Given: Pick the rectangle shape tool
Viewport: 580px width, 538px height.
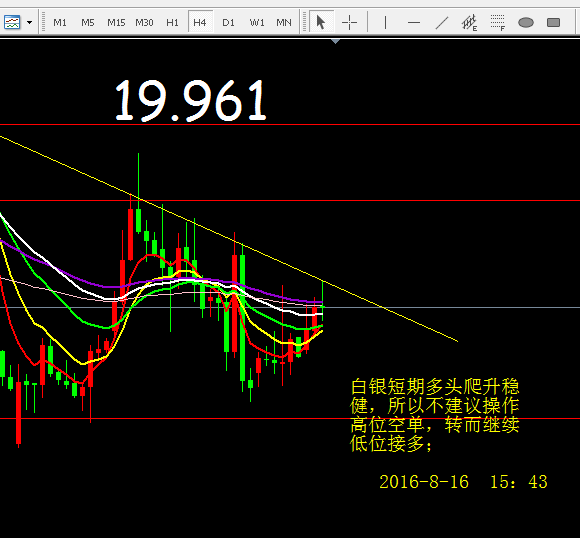Looking at the screenshot, I should [553, 23].
